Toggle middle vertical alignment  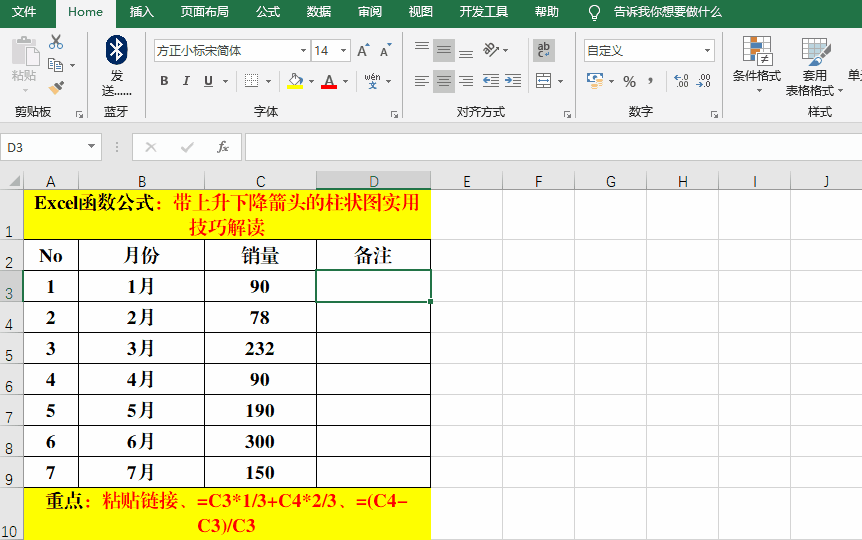[x=444, y=51]
